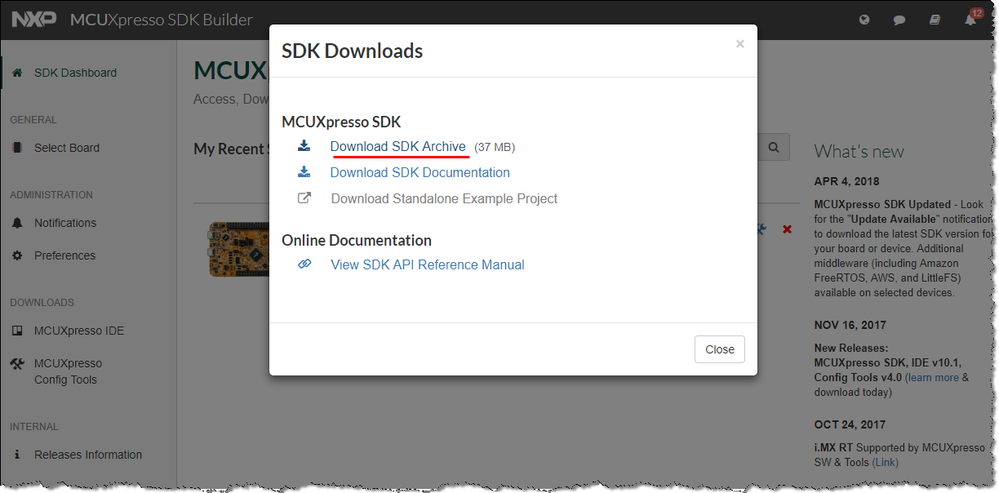Click the red X delete icon on SDK row

(x=787, y=229)
